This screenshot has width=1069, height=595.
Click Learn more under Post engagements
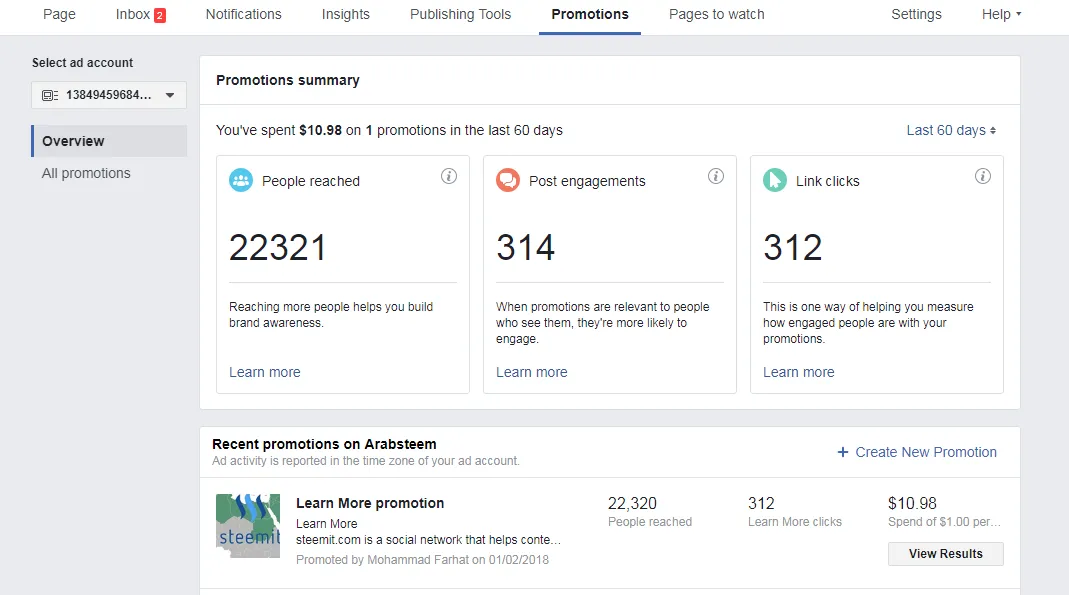pos(532,372)
